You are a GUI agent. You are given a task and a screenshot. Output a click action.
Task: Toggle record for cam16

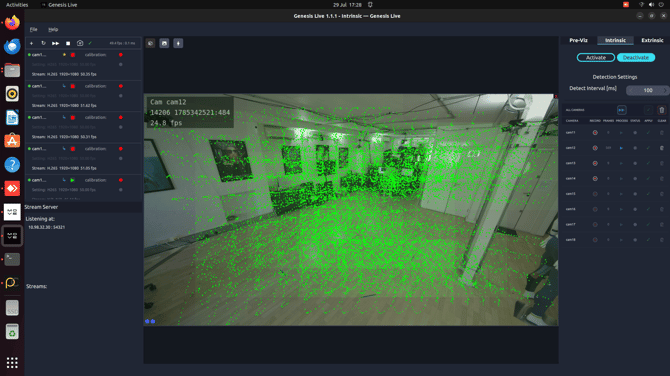595,209
